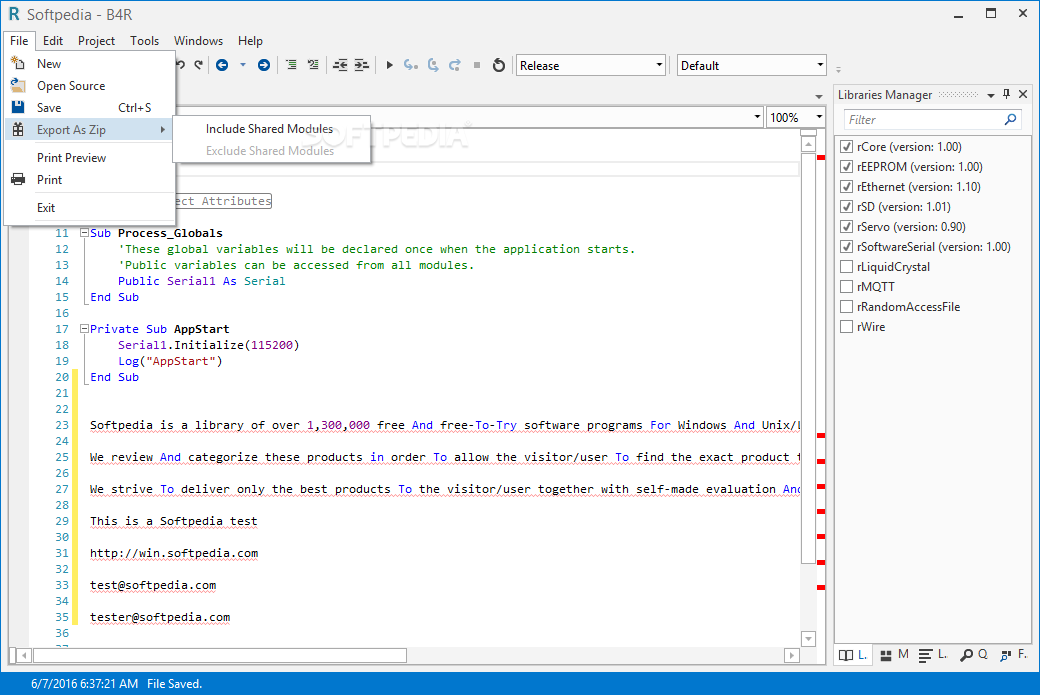Collapse the Private Sub AppStart code block
The height and width of the screenshot is (695, 1040).
coord(84,328)
